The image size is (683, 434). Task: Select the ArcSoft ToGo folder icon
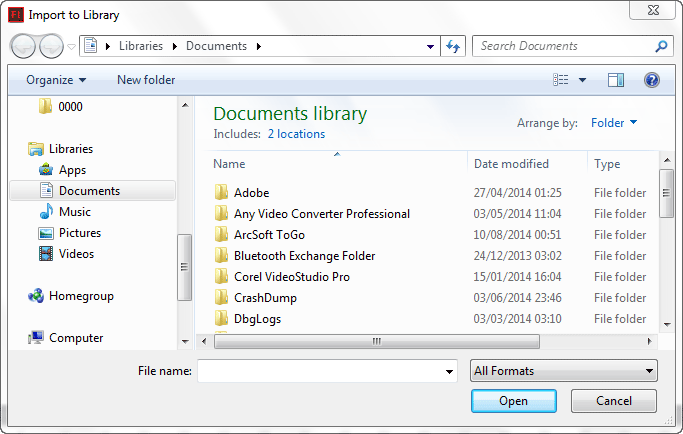tap(221, 234)
